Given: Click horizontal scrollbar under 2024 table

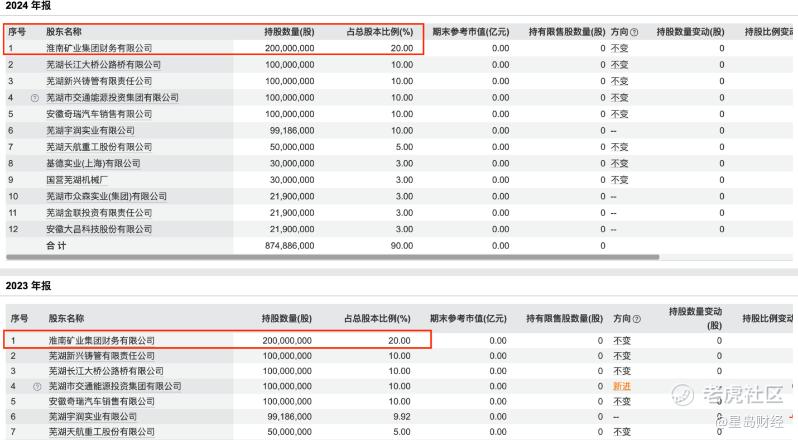Looking at the screenshot, I should 332,257.
